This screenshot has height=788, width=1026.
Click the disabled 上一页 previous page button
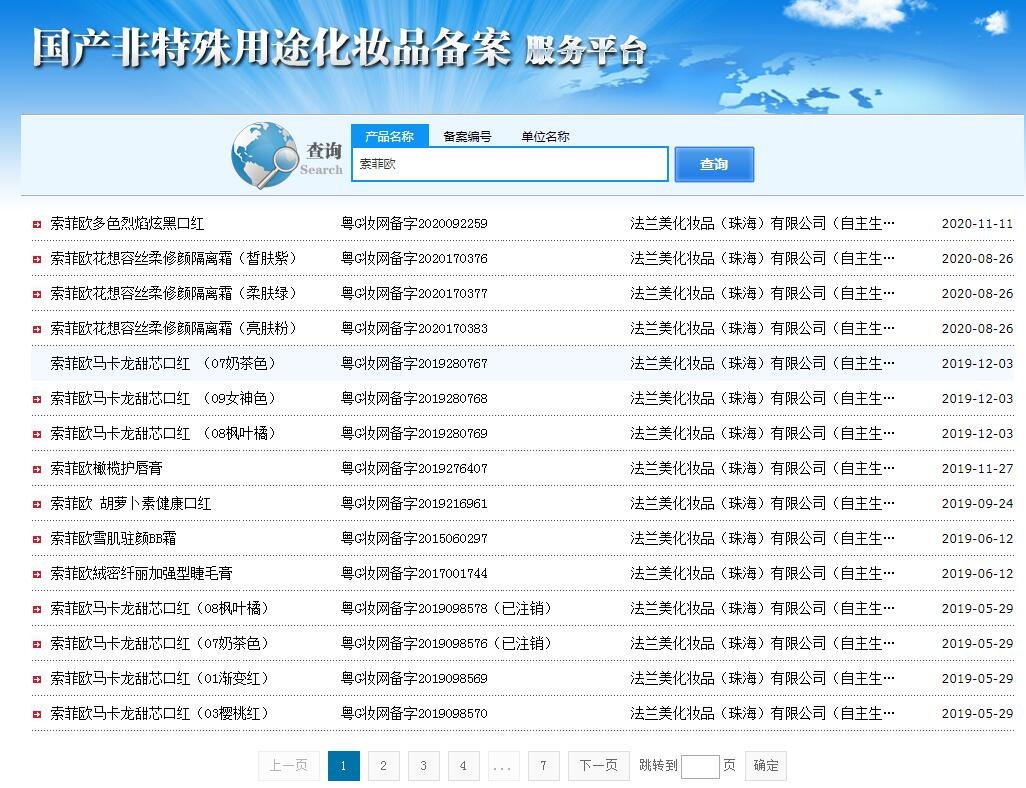(289, 766)
